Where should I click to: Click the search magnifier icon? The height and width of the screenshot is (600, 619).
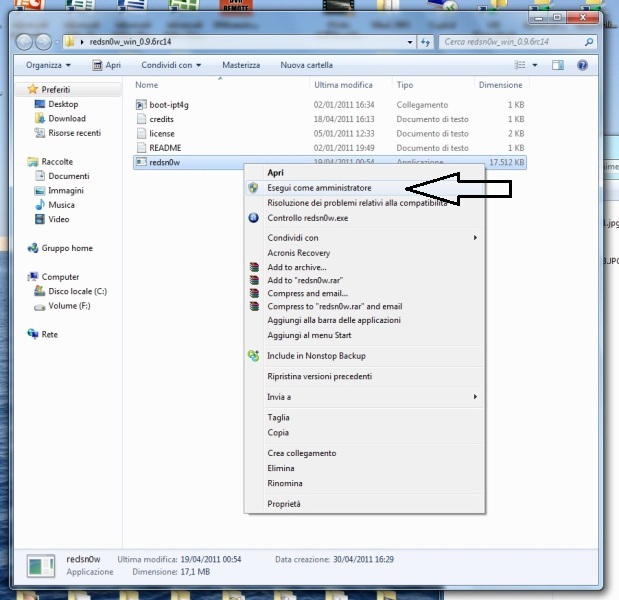tap(589, 42)
